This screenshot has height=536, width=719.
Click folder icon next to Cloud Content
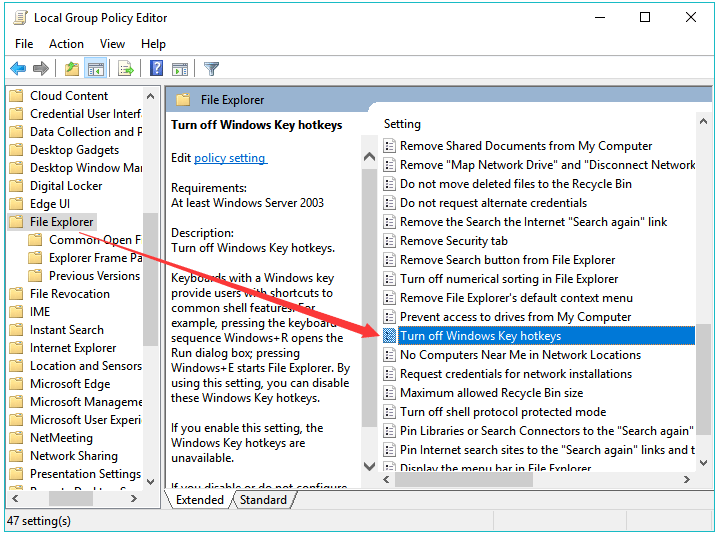pos(16,96)
